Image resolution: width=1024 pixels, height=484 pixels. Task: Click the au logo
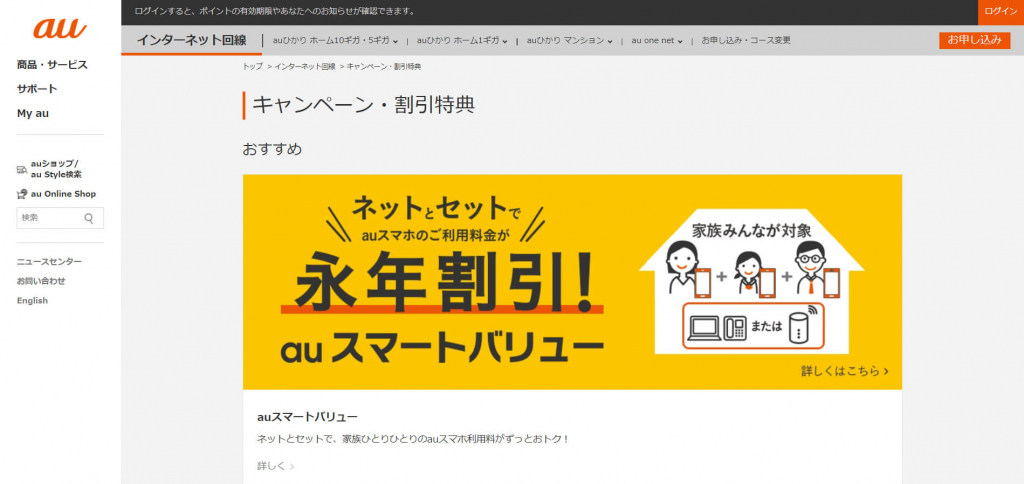pos(60,27)
